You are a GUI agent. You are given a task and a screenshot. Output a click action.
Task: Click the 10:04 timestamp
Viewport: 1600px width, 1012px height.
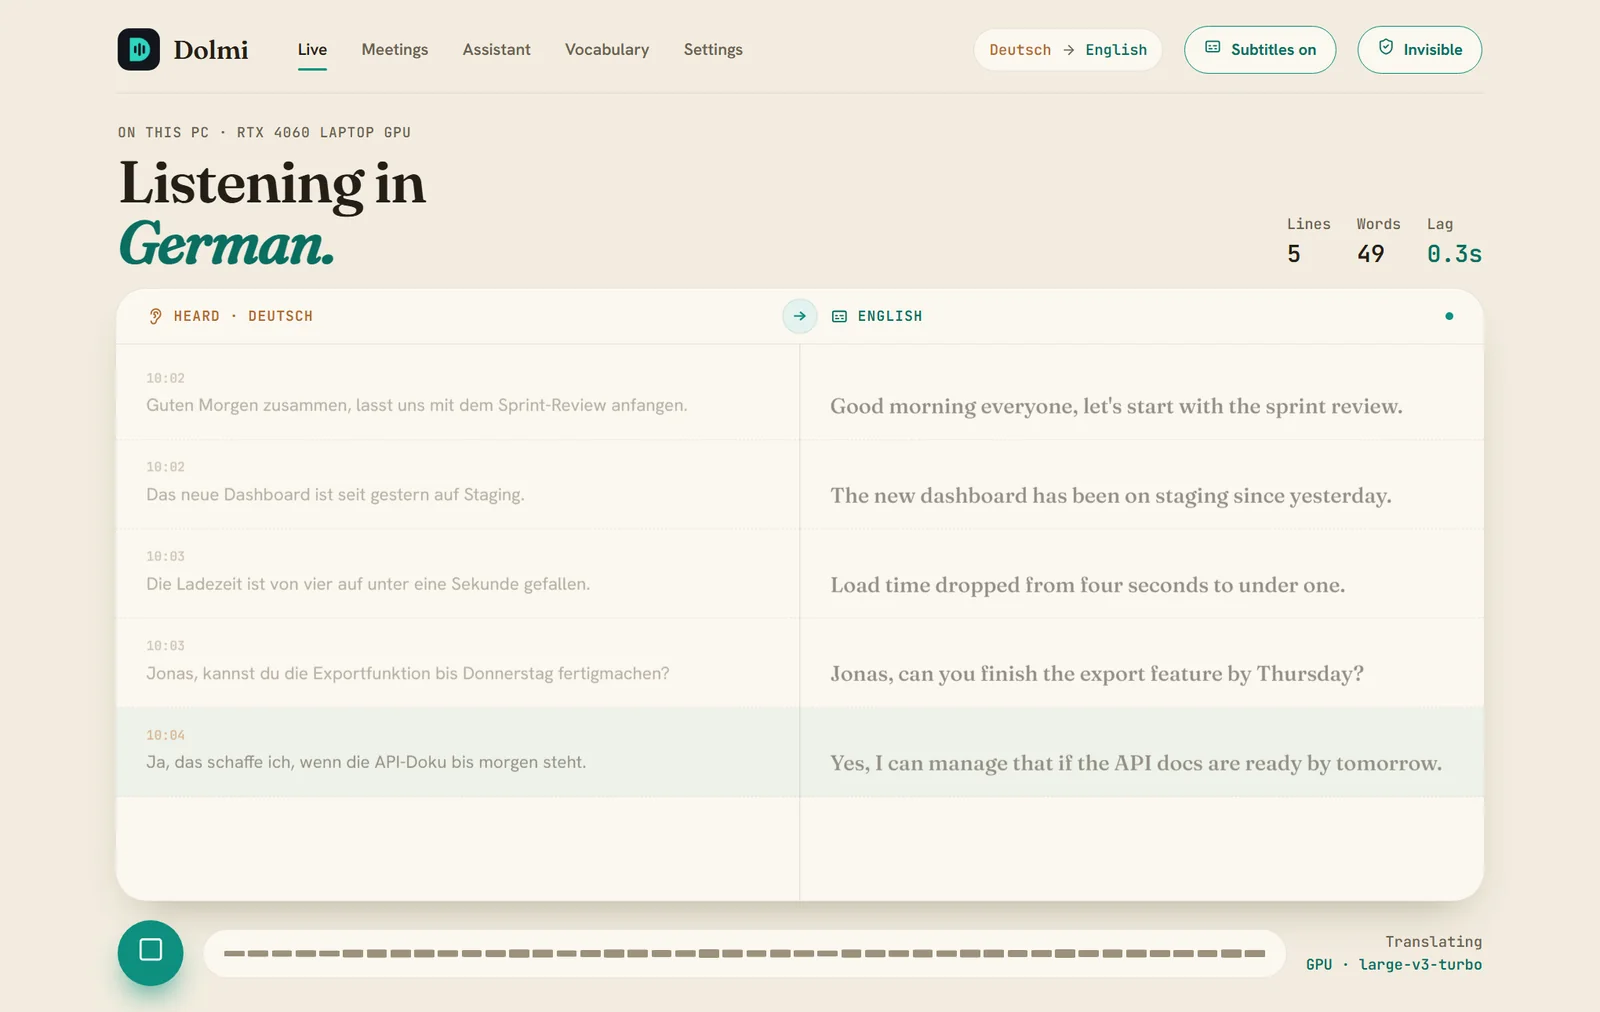pyautogui.click(x=166, y=735)
